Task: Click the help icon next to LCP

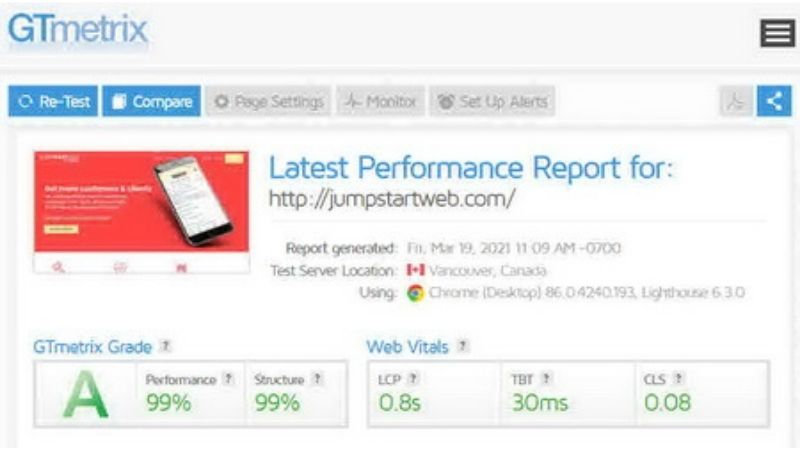Action: click(413, 378)
